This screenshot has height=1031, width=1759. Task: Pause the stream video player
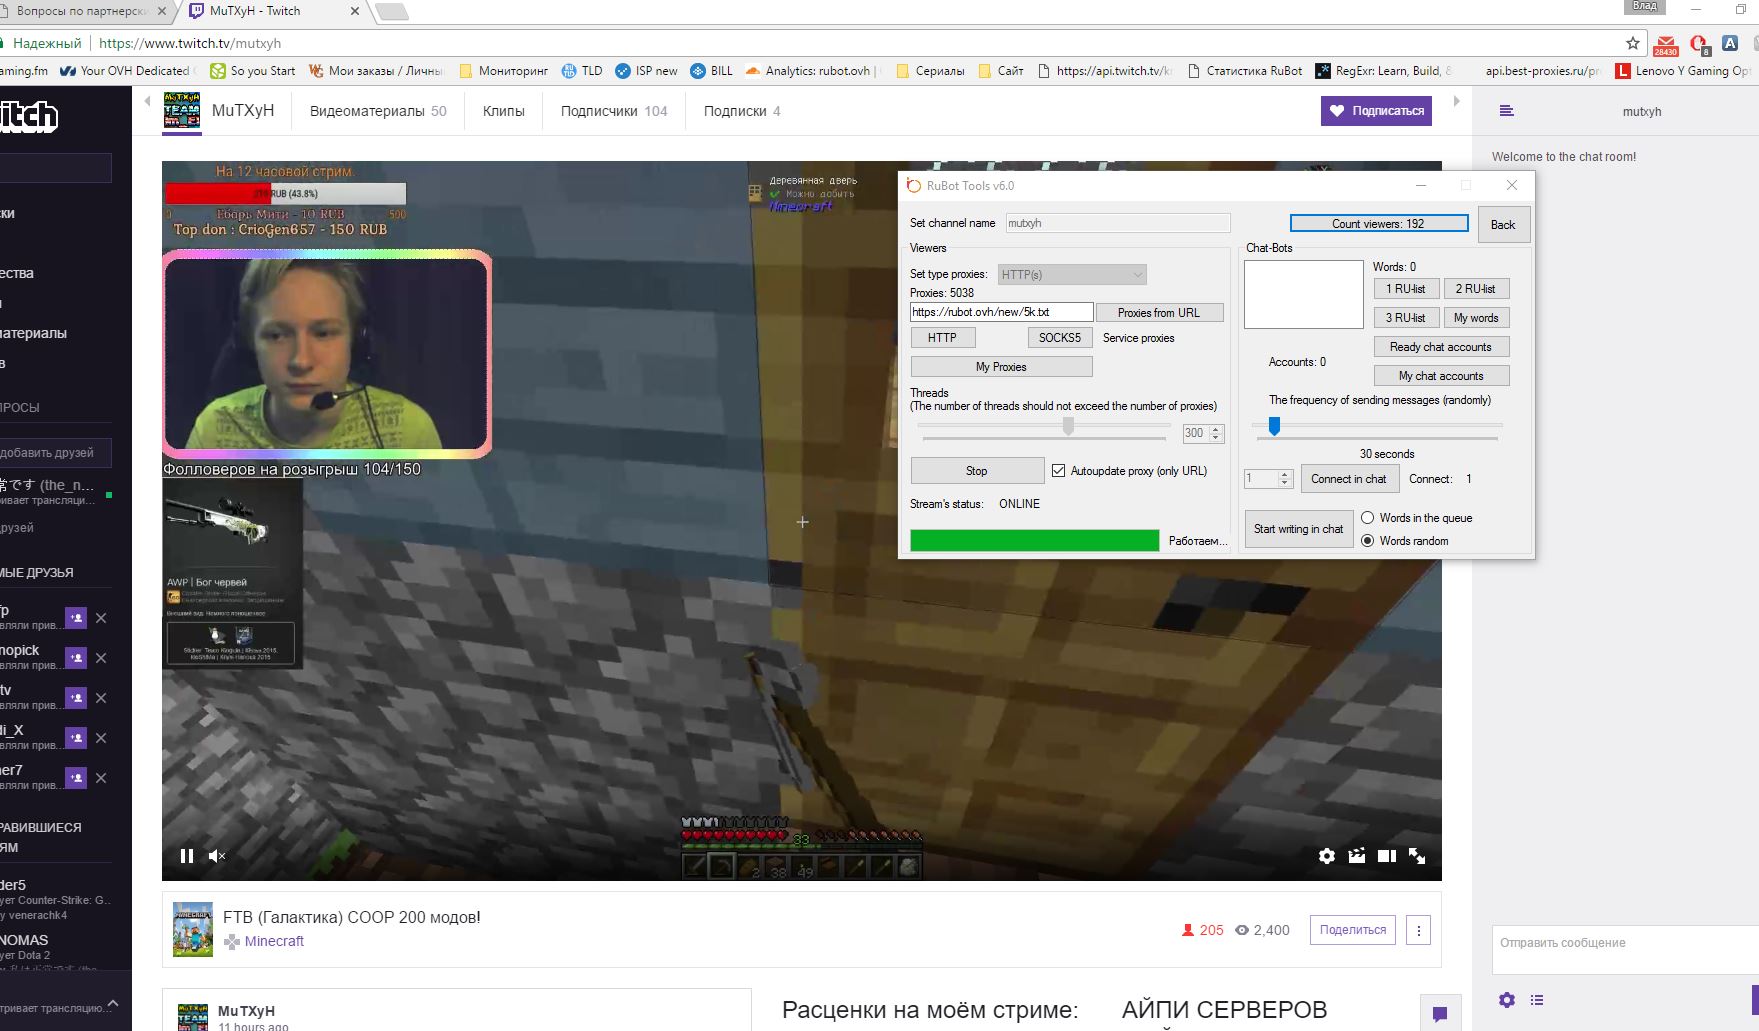(x=186, y=856)
